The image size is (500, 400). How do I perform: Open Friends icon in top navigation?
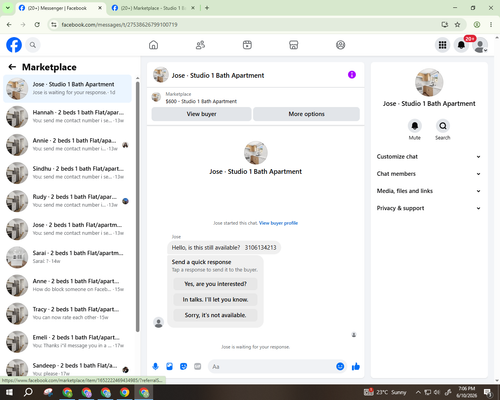pyautogui.click(x=200, y=45)
